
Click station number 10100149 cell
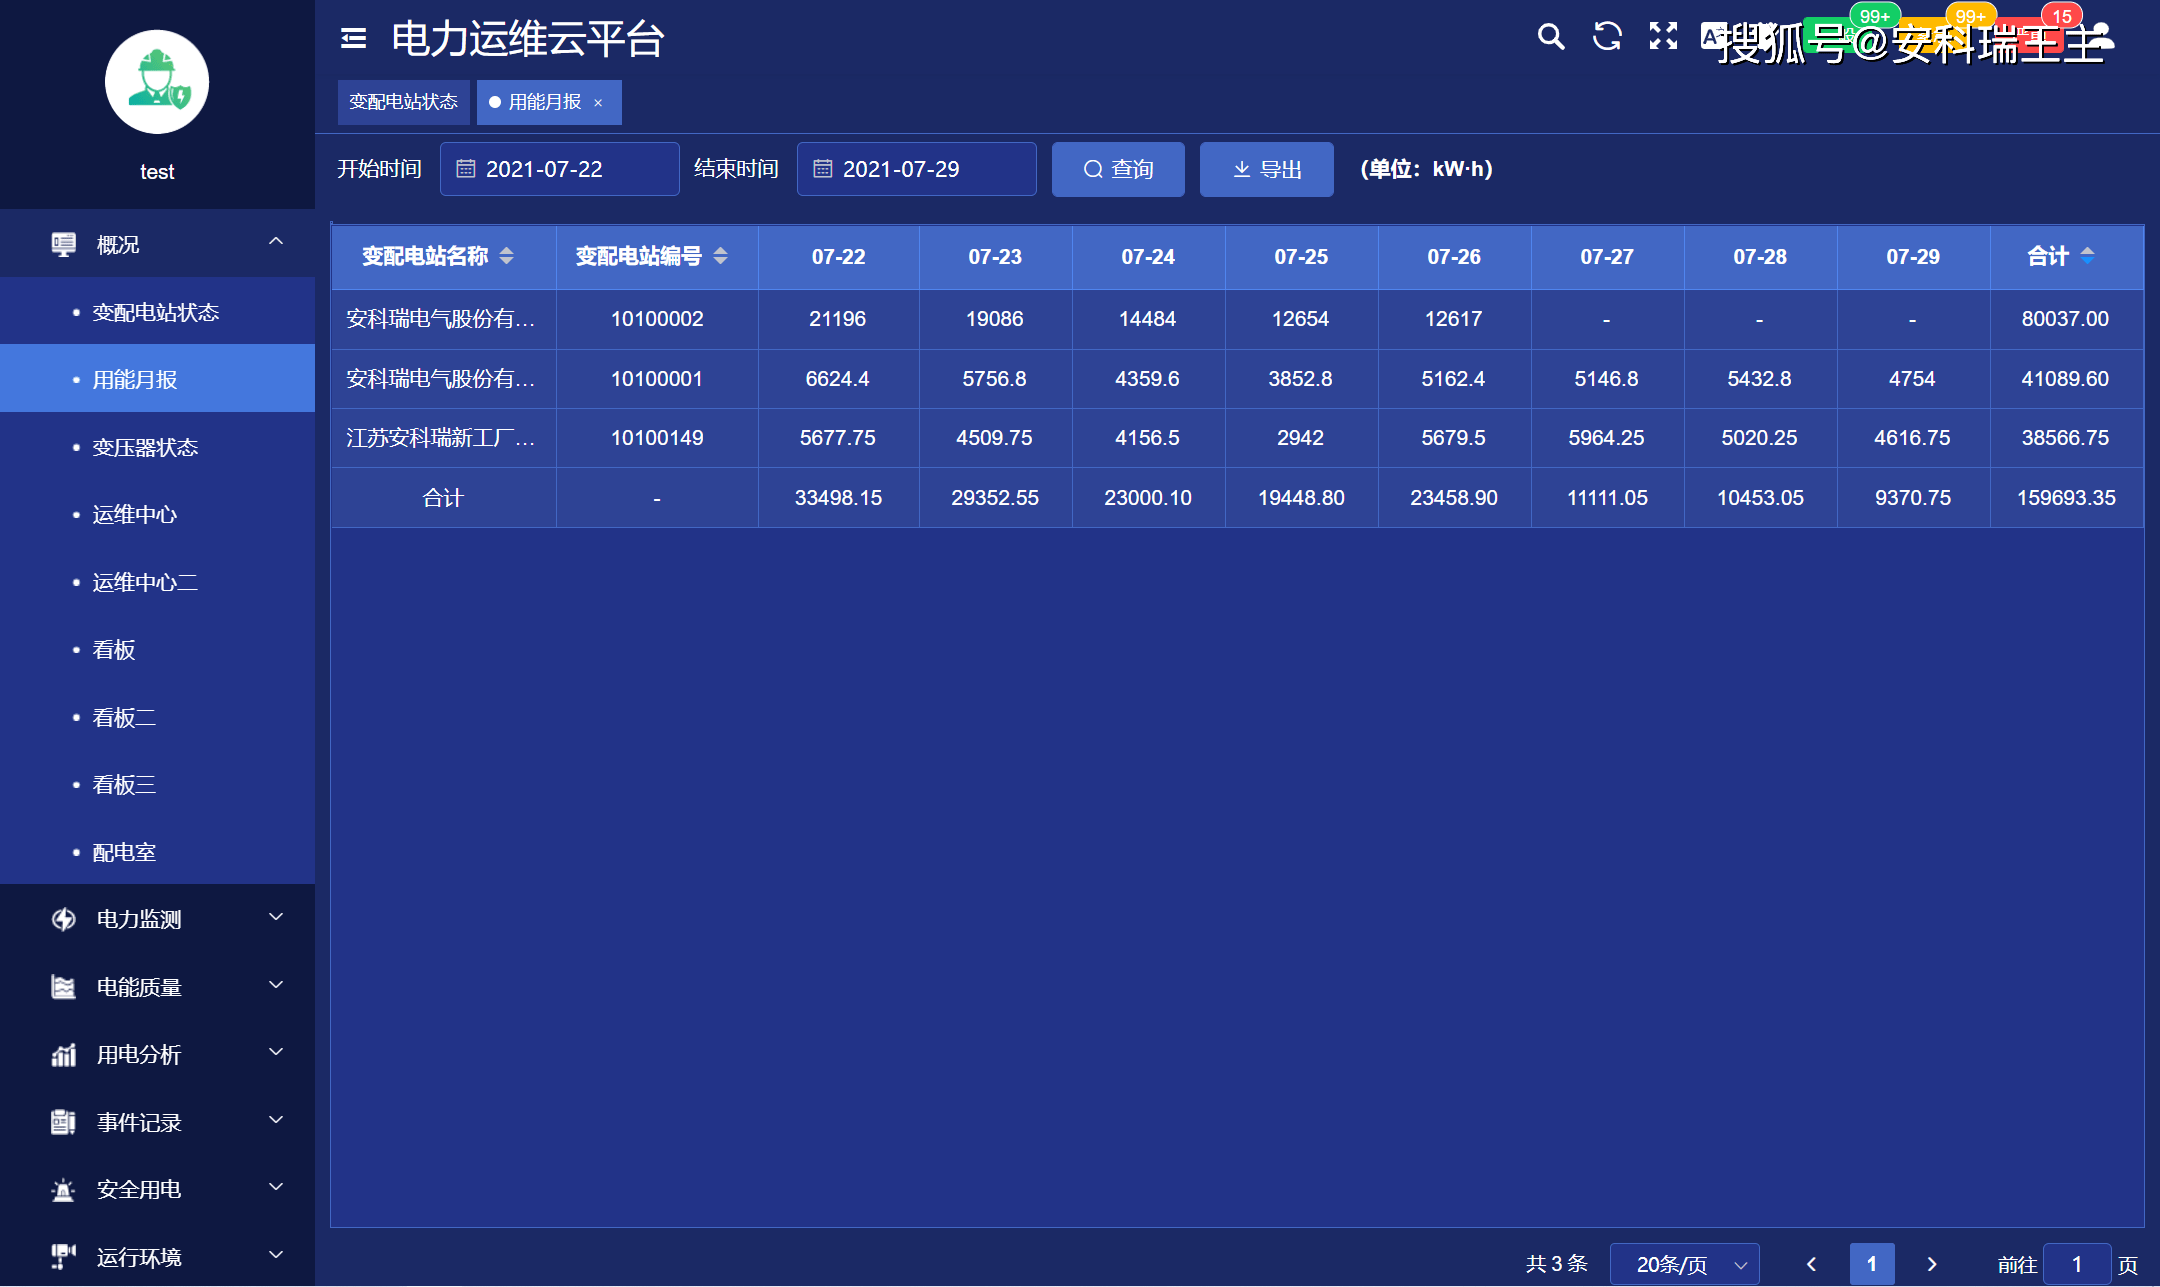pyautogui.click(x=657, y=438)
